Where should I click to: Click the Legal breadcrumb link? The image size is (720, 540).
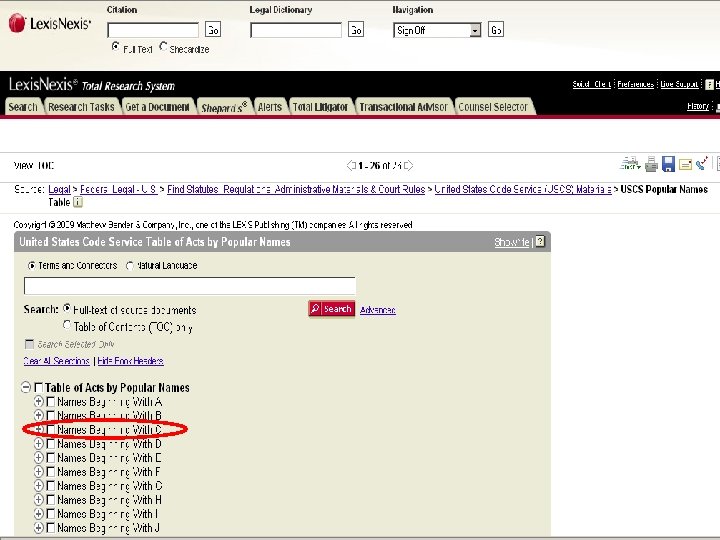coord(59,189)
